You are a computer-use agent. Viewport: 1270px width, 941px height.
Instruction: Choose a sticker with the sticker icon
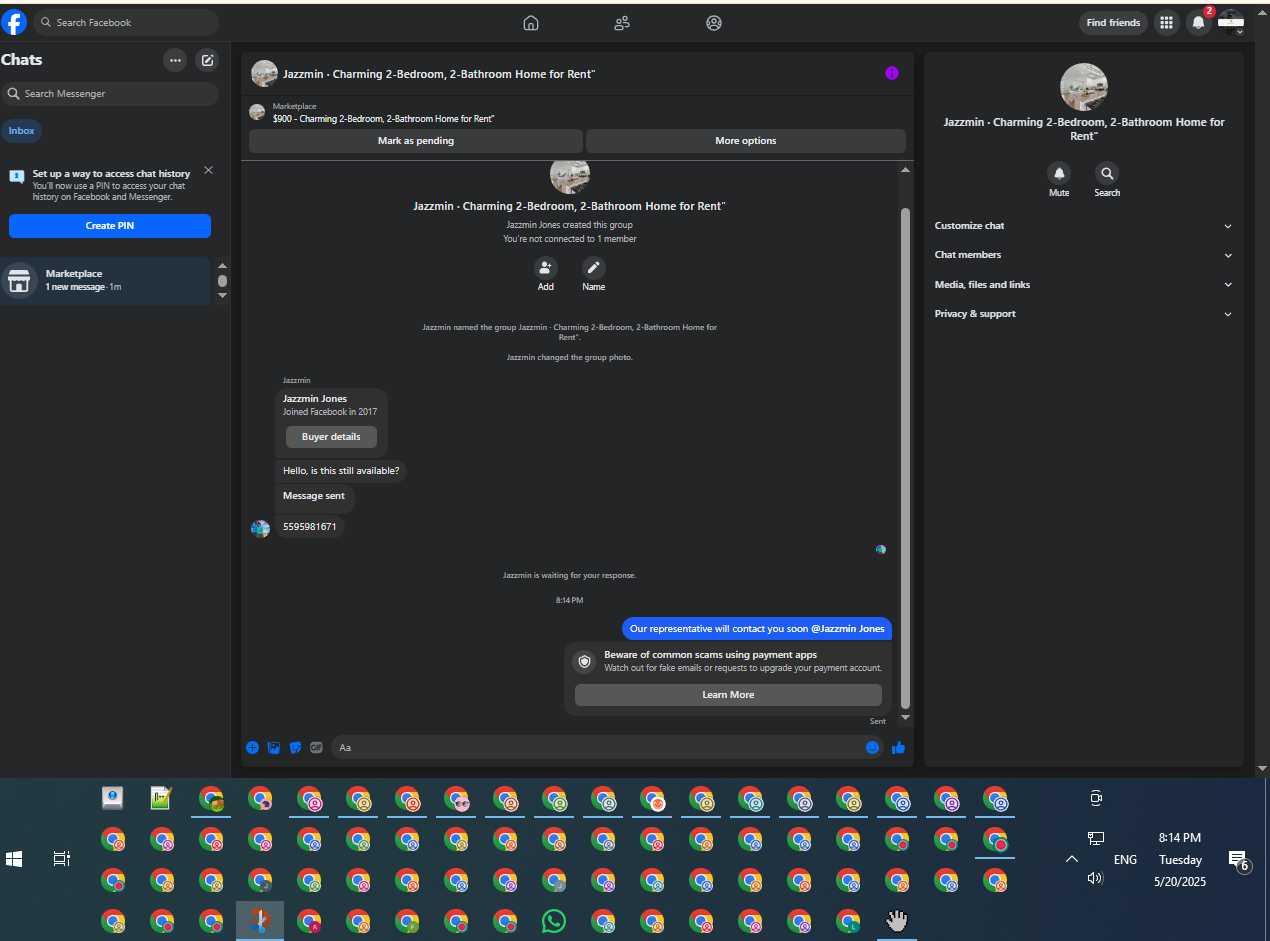click(296, 747)
